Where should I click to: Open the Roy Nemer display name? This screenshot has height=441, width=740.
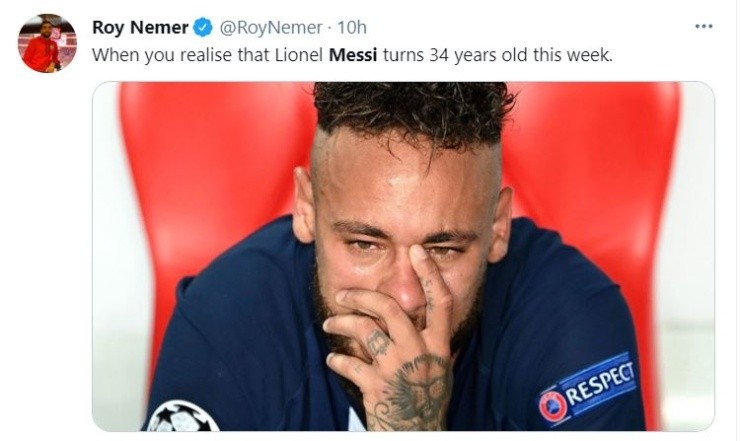point(140,27)
